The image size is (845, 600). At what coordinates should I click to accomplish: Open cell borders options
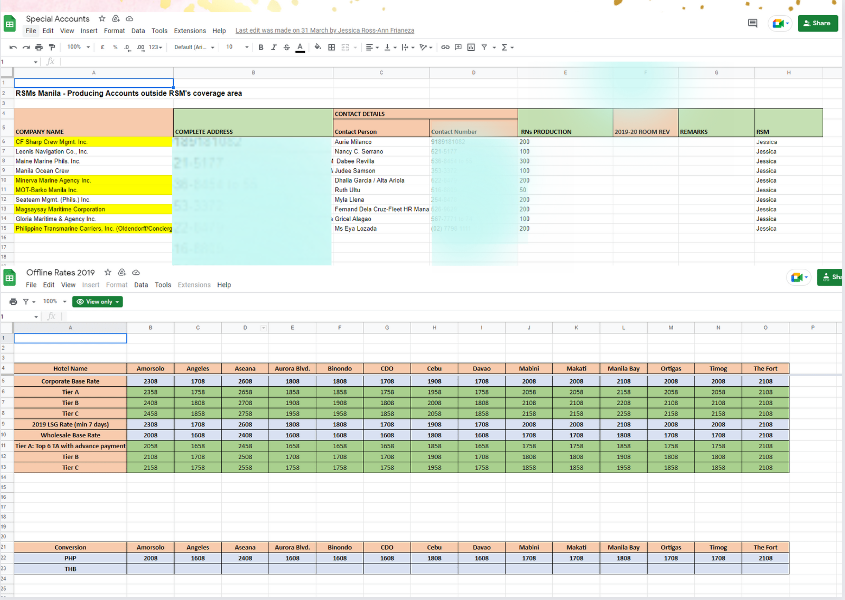tap(331, 47)
